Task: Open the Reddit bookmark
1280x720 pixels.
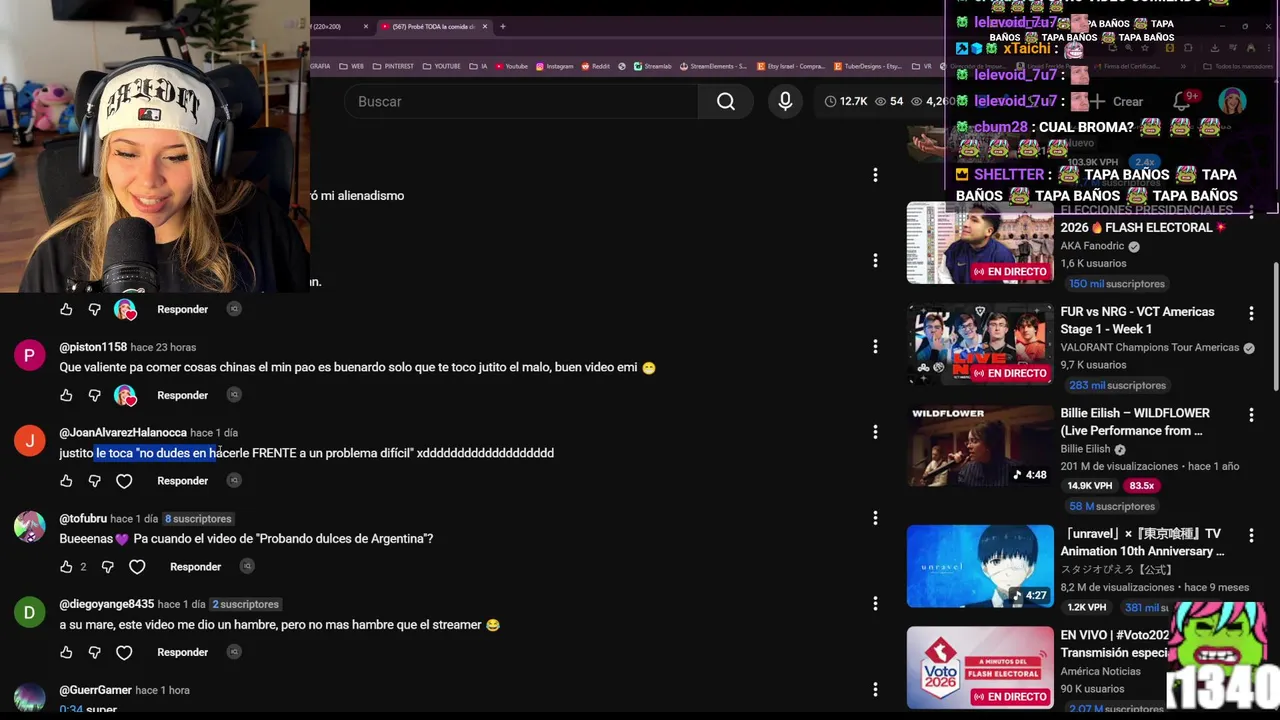Action: click(x=595, y=66)
